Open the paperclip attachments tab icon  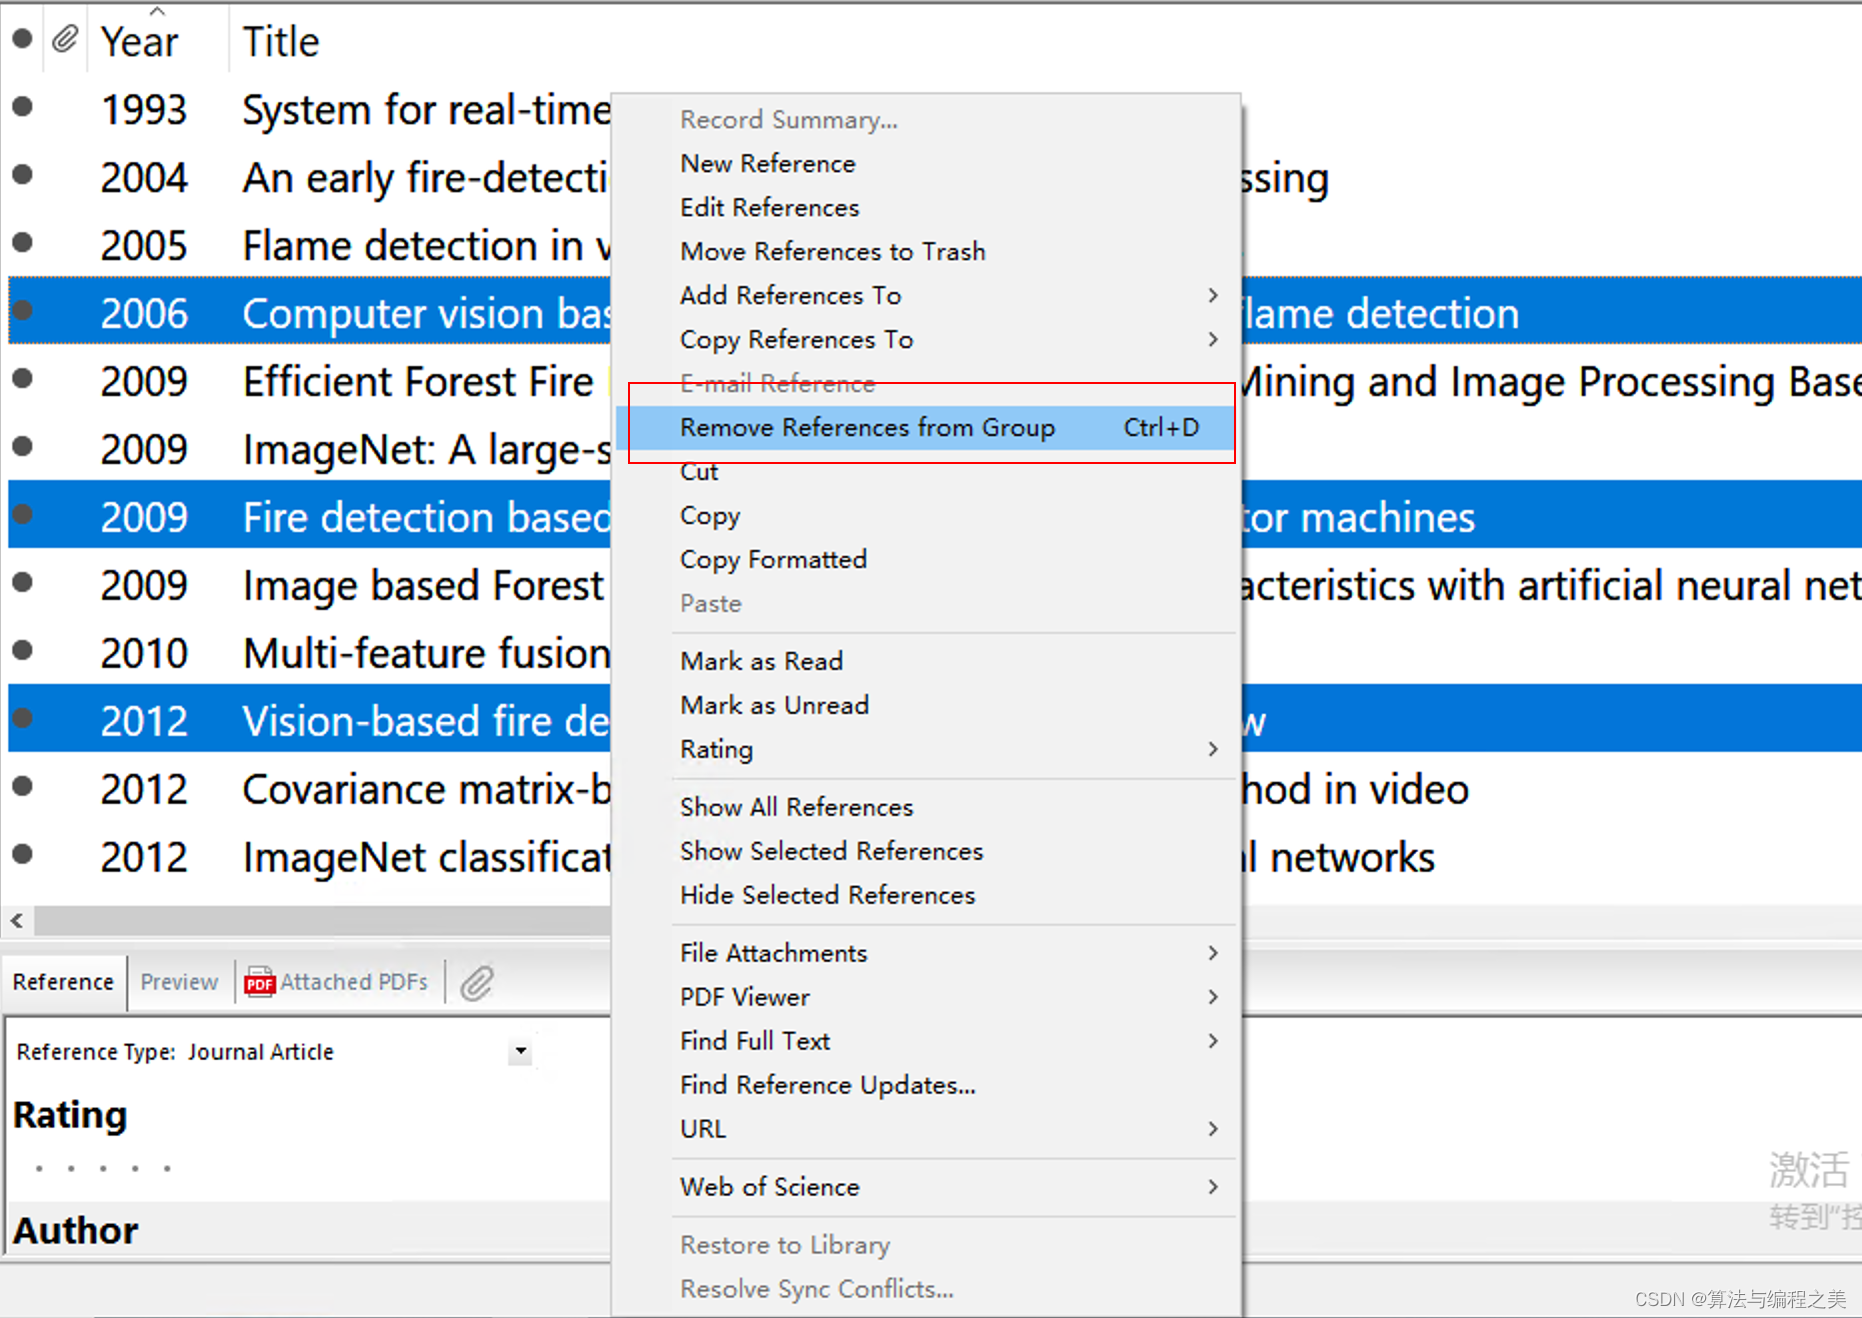(x=477, y=982)
